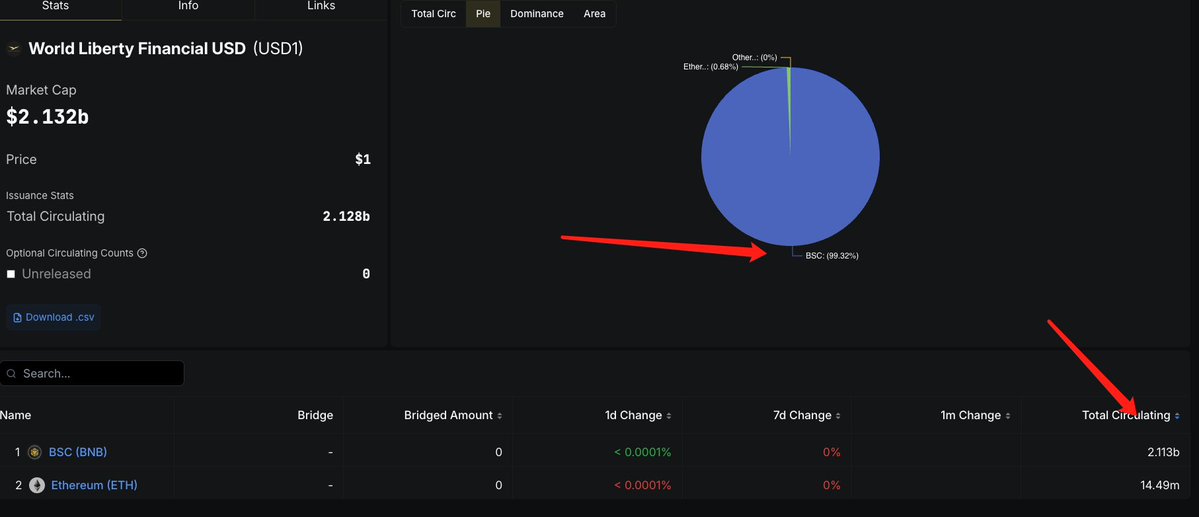Open the Links tab
This screenshot has width=1199, height=517.
click(x=321, y=6)
